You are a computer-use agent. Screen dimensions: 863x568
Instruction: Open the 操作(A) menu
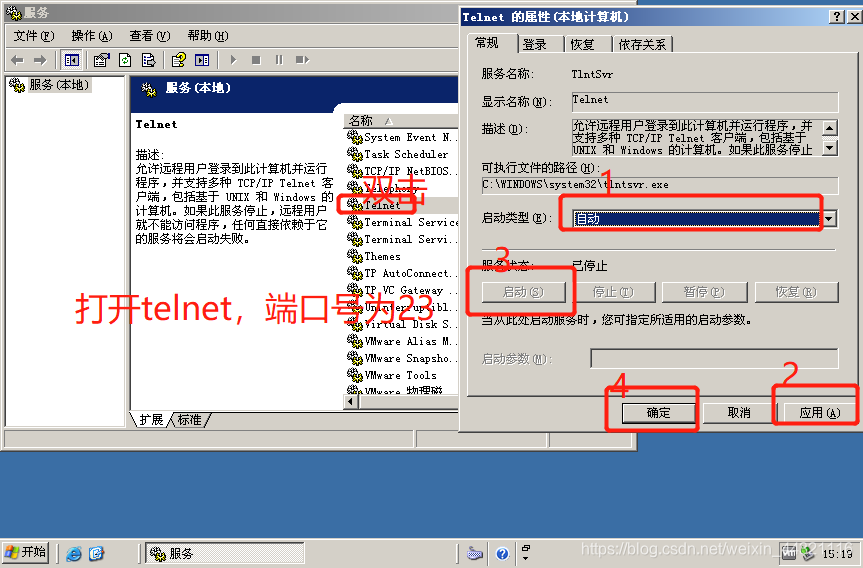(92, 36)
